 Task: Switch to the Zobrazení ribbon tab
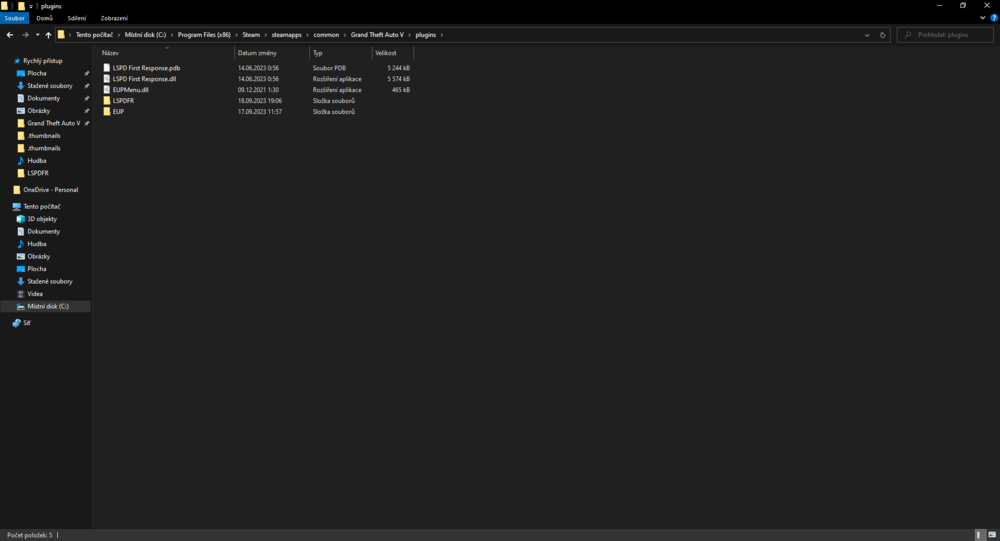click(x=114, y=18)
